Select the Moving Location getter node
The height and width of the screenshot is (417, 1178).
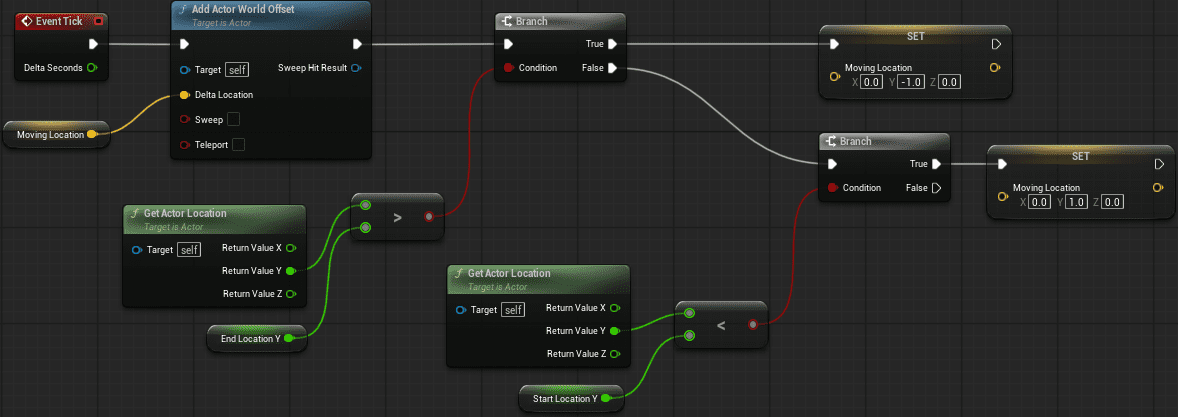[56, 134]
